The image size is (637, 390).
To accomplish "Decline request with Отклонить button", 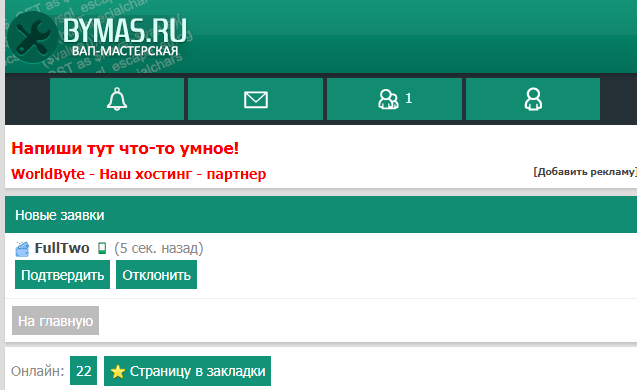I will coord(156,275).
